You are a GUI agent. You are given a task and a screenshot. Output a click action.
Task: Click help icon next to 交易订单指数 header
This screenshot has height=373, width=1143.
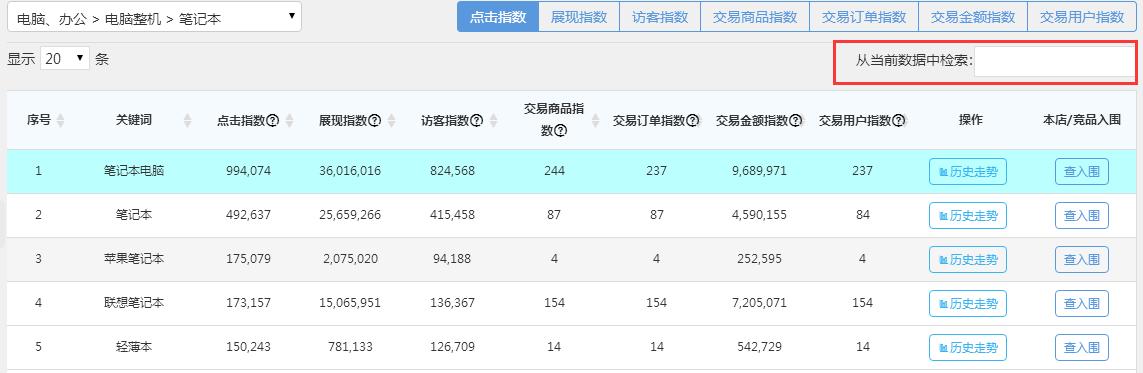693,121
